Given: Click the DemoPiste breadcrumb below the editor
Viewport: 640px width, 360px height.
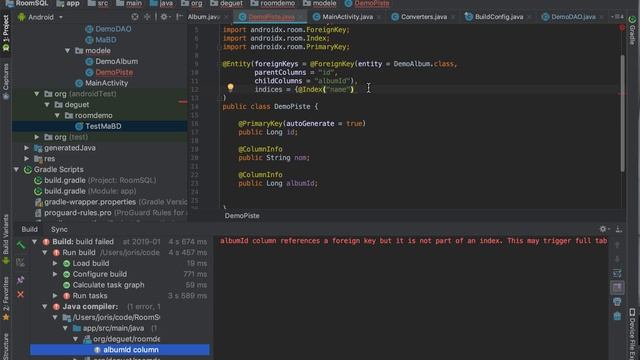Looking at the screenshot, I should 242,216.
